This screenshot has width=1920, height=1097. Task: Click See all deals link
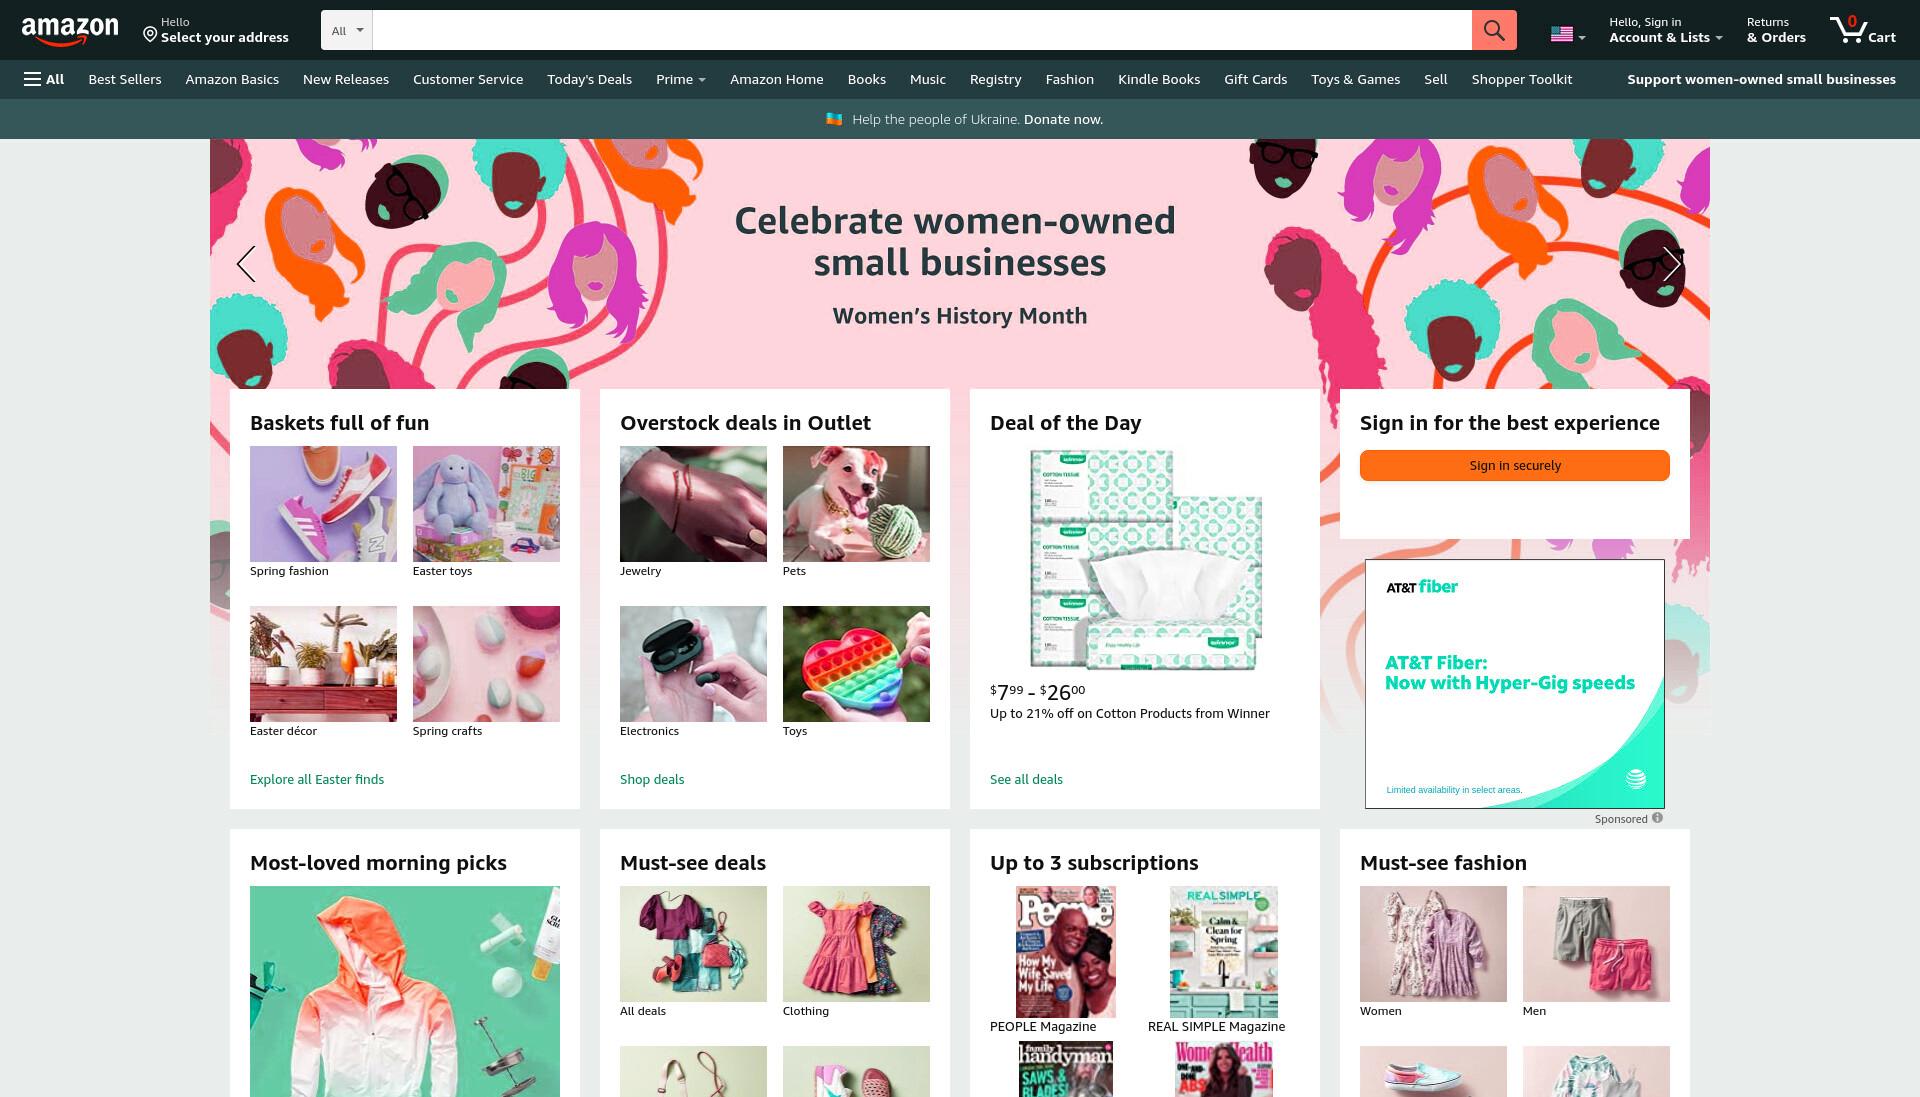pyautogui.click(x=1026, y=779)
